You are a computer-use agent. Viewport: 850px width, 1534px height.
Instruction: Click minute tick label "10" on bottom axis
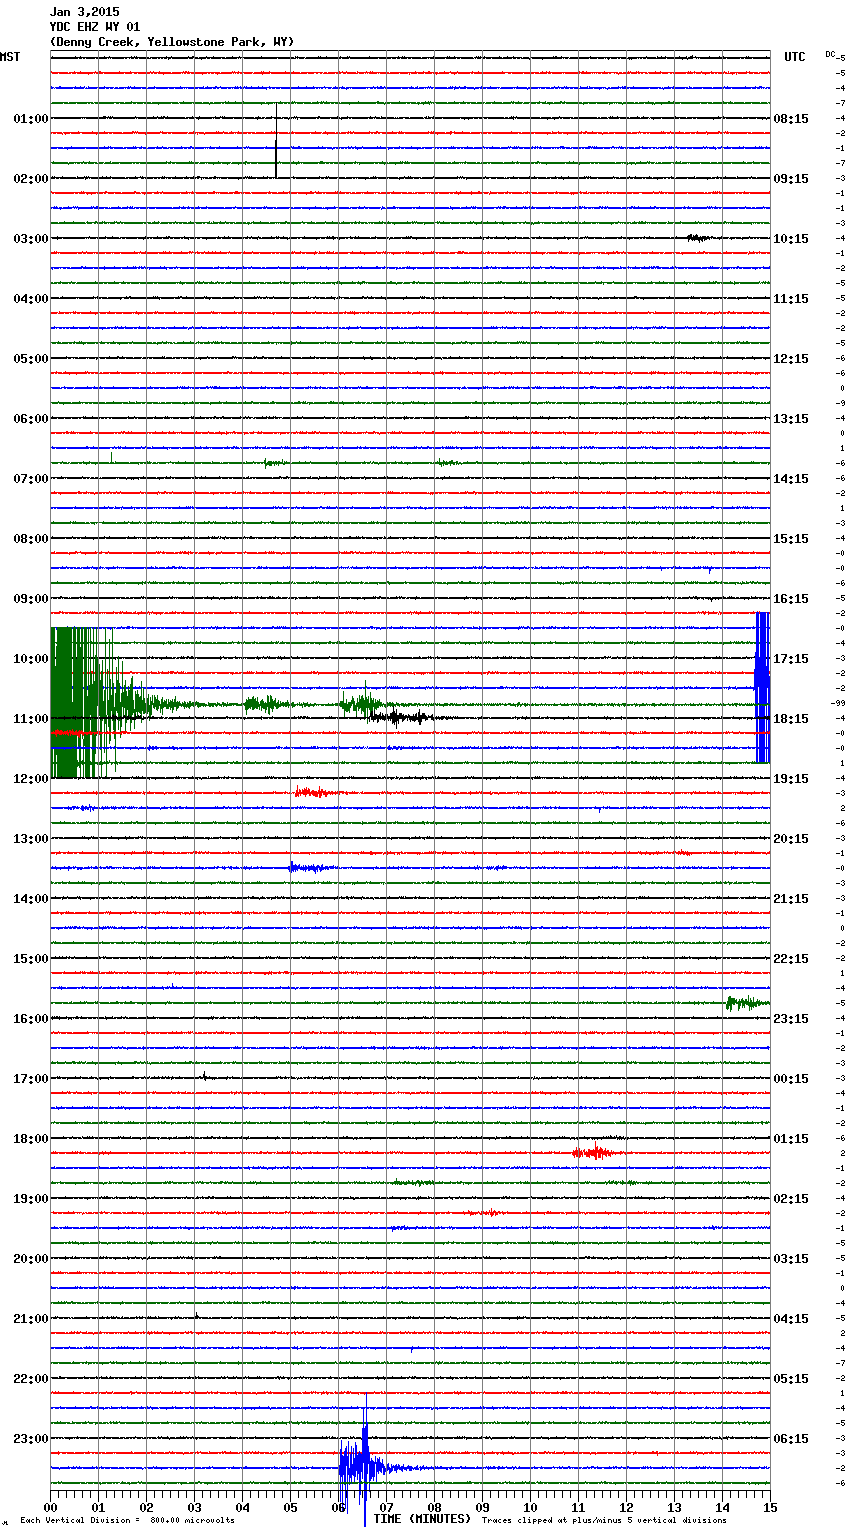point(530,1508)
